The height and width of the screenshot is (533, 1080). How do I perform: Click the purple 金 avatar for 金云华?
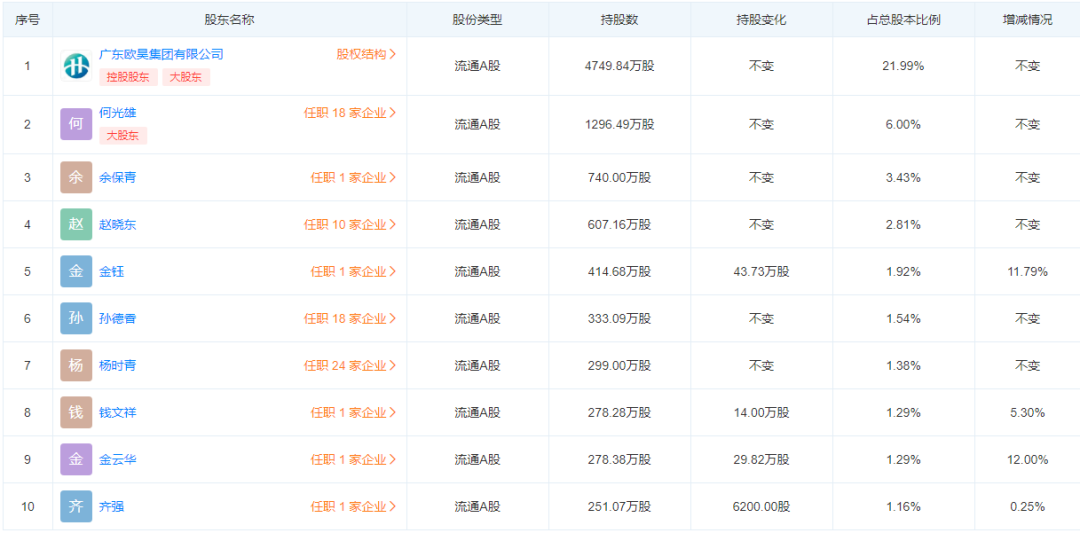coord(76,459)
